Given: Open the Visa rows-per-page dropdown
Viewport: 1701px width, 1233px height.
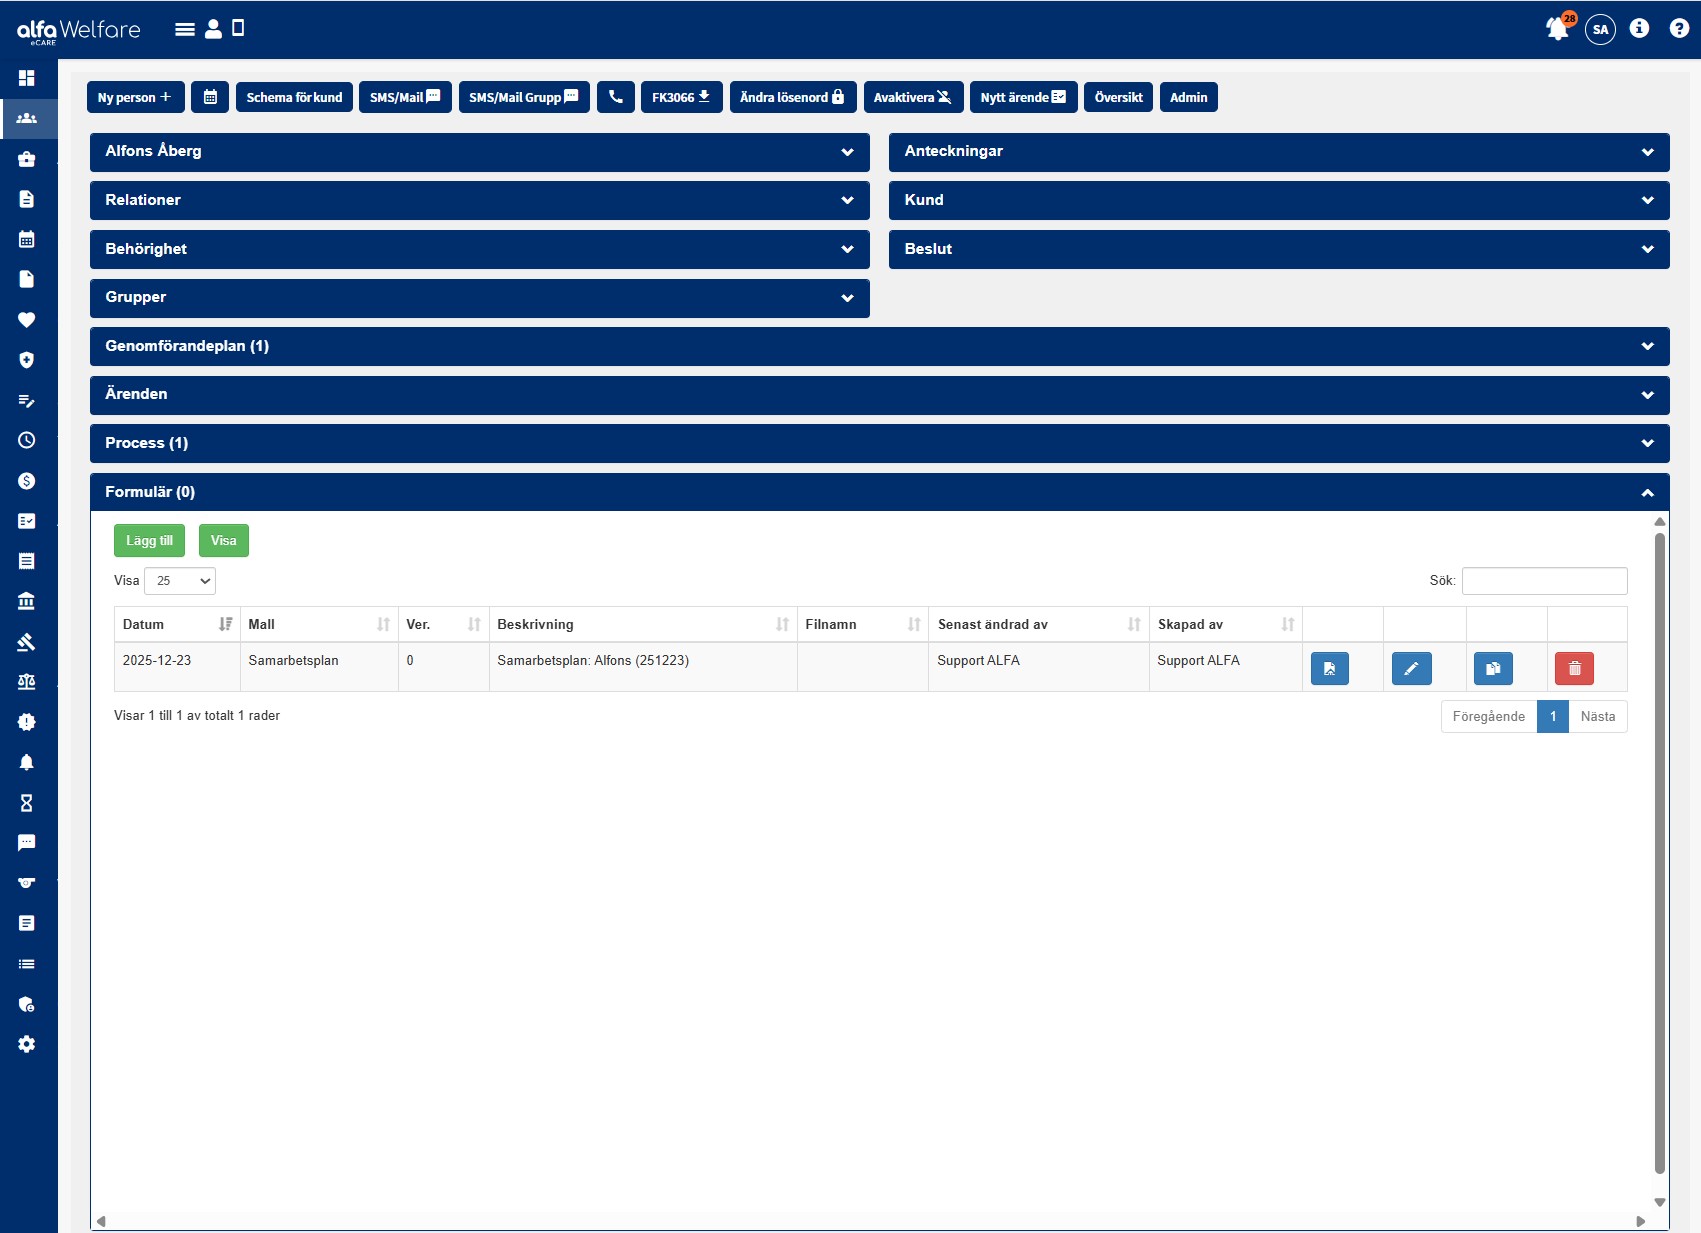Looking at the screenshot, I should (180, 581).
